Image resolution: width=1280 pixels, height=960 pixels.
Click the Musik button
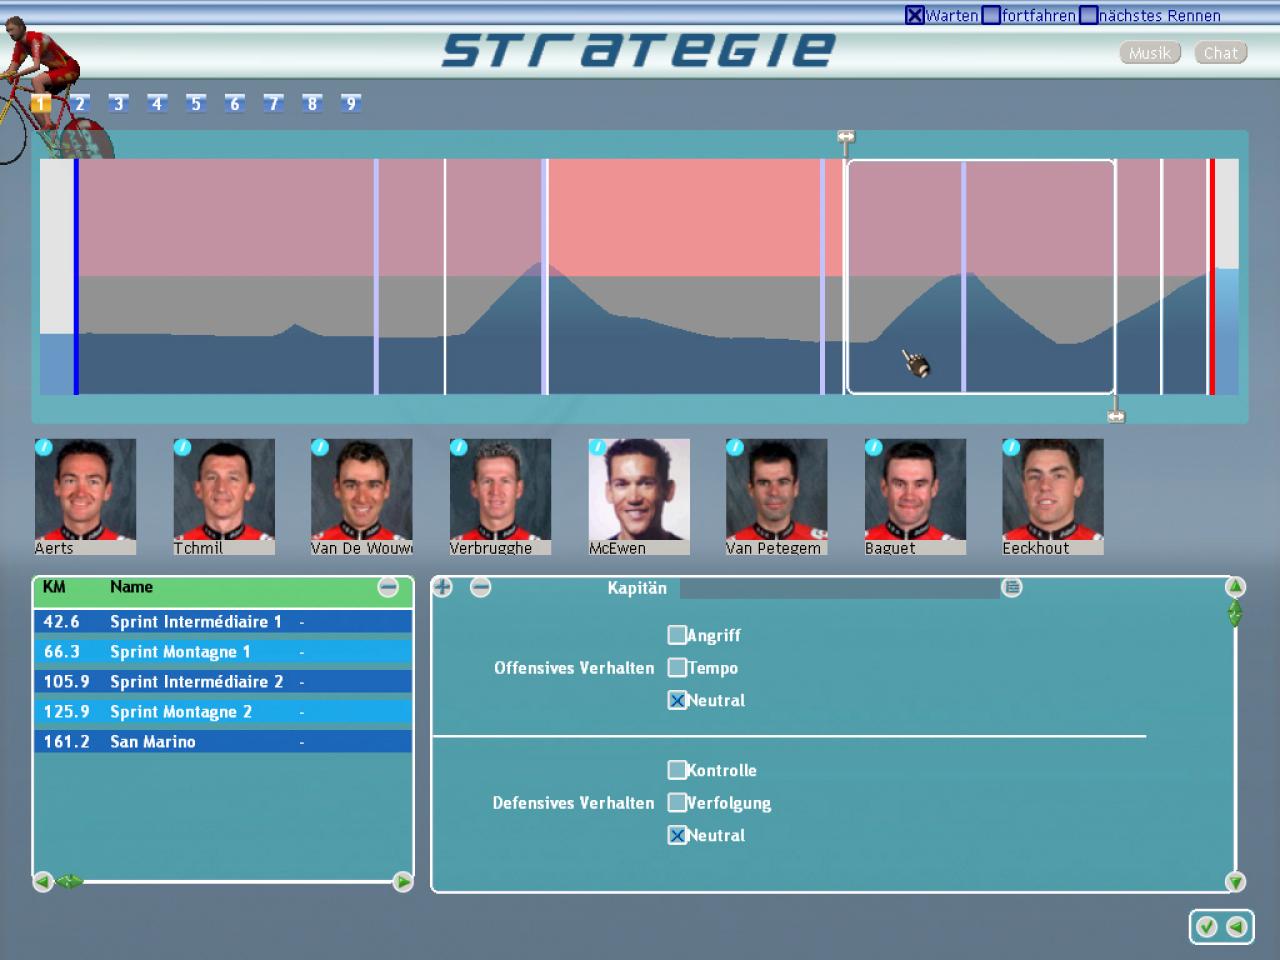click(x=1150, y=53)
